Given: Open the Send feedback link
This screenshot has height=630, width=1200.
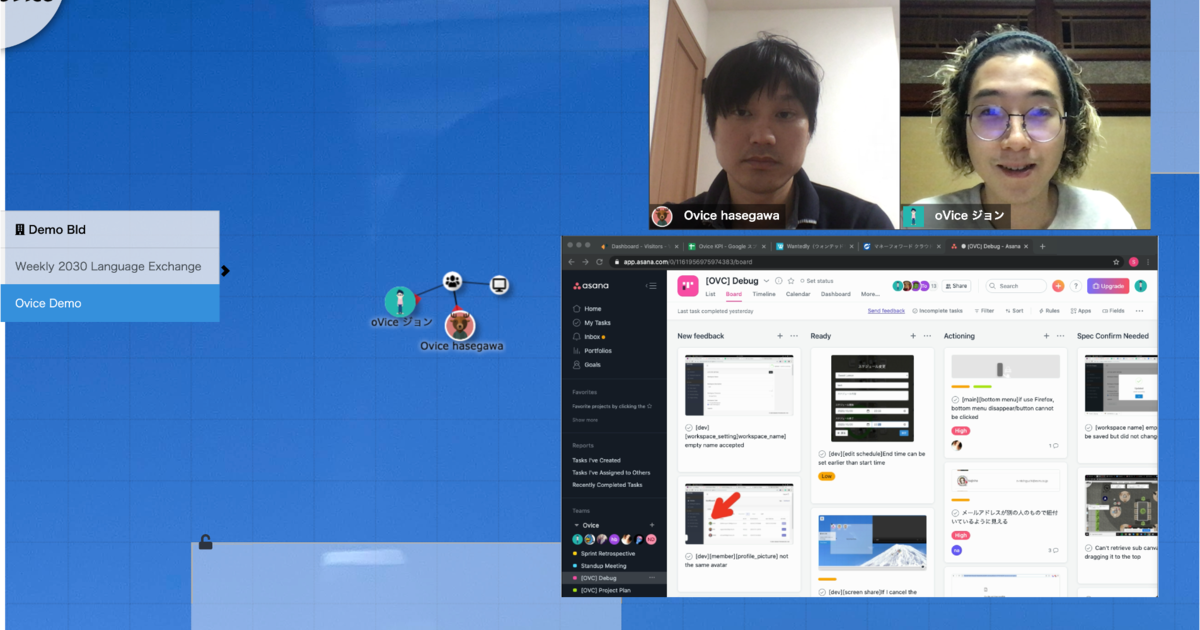Looking at the screenshot, I should point(886,311).
